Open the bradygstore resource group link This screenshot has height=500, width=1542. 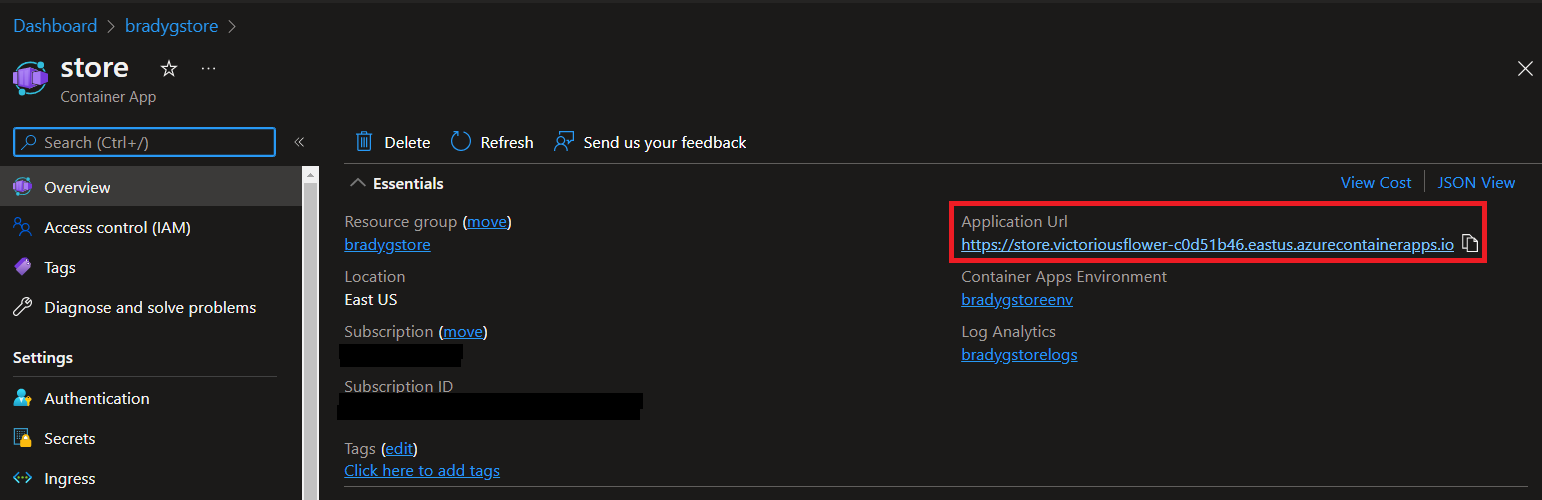click(387, 244)
